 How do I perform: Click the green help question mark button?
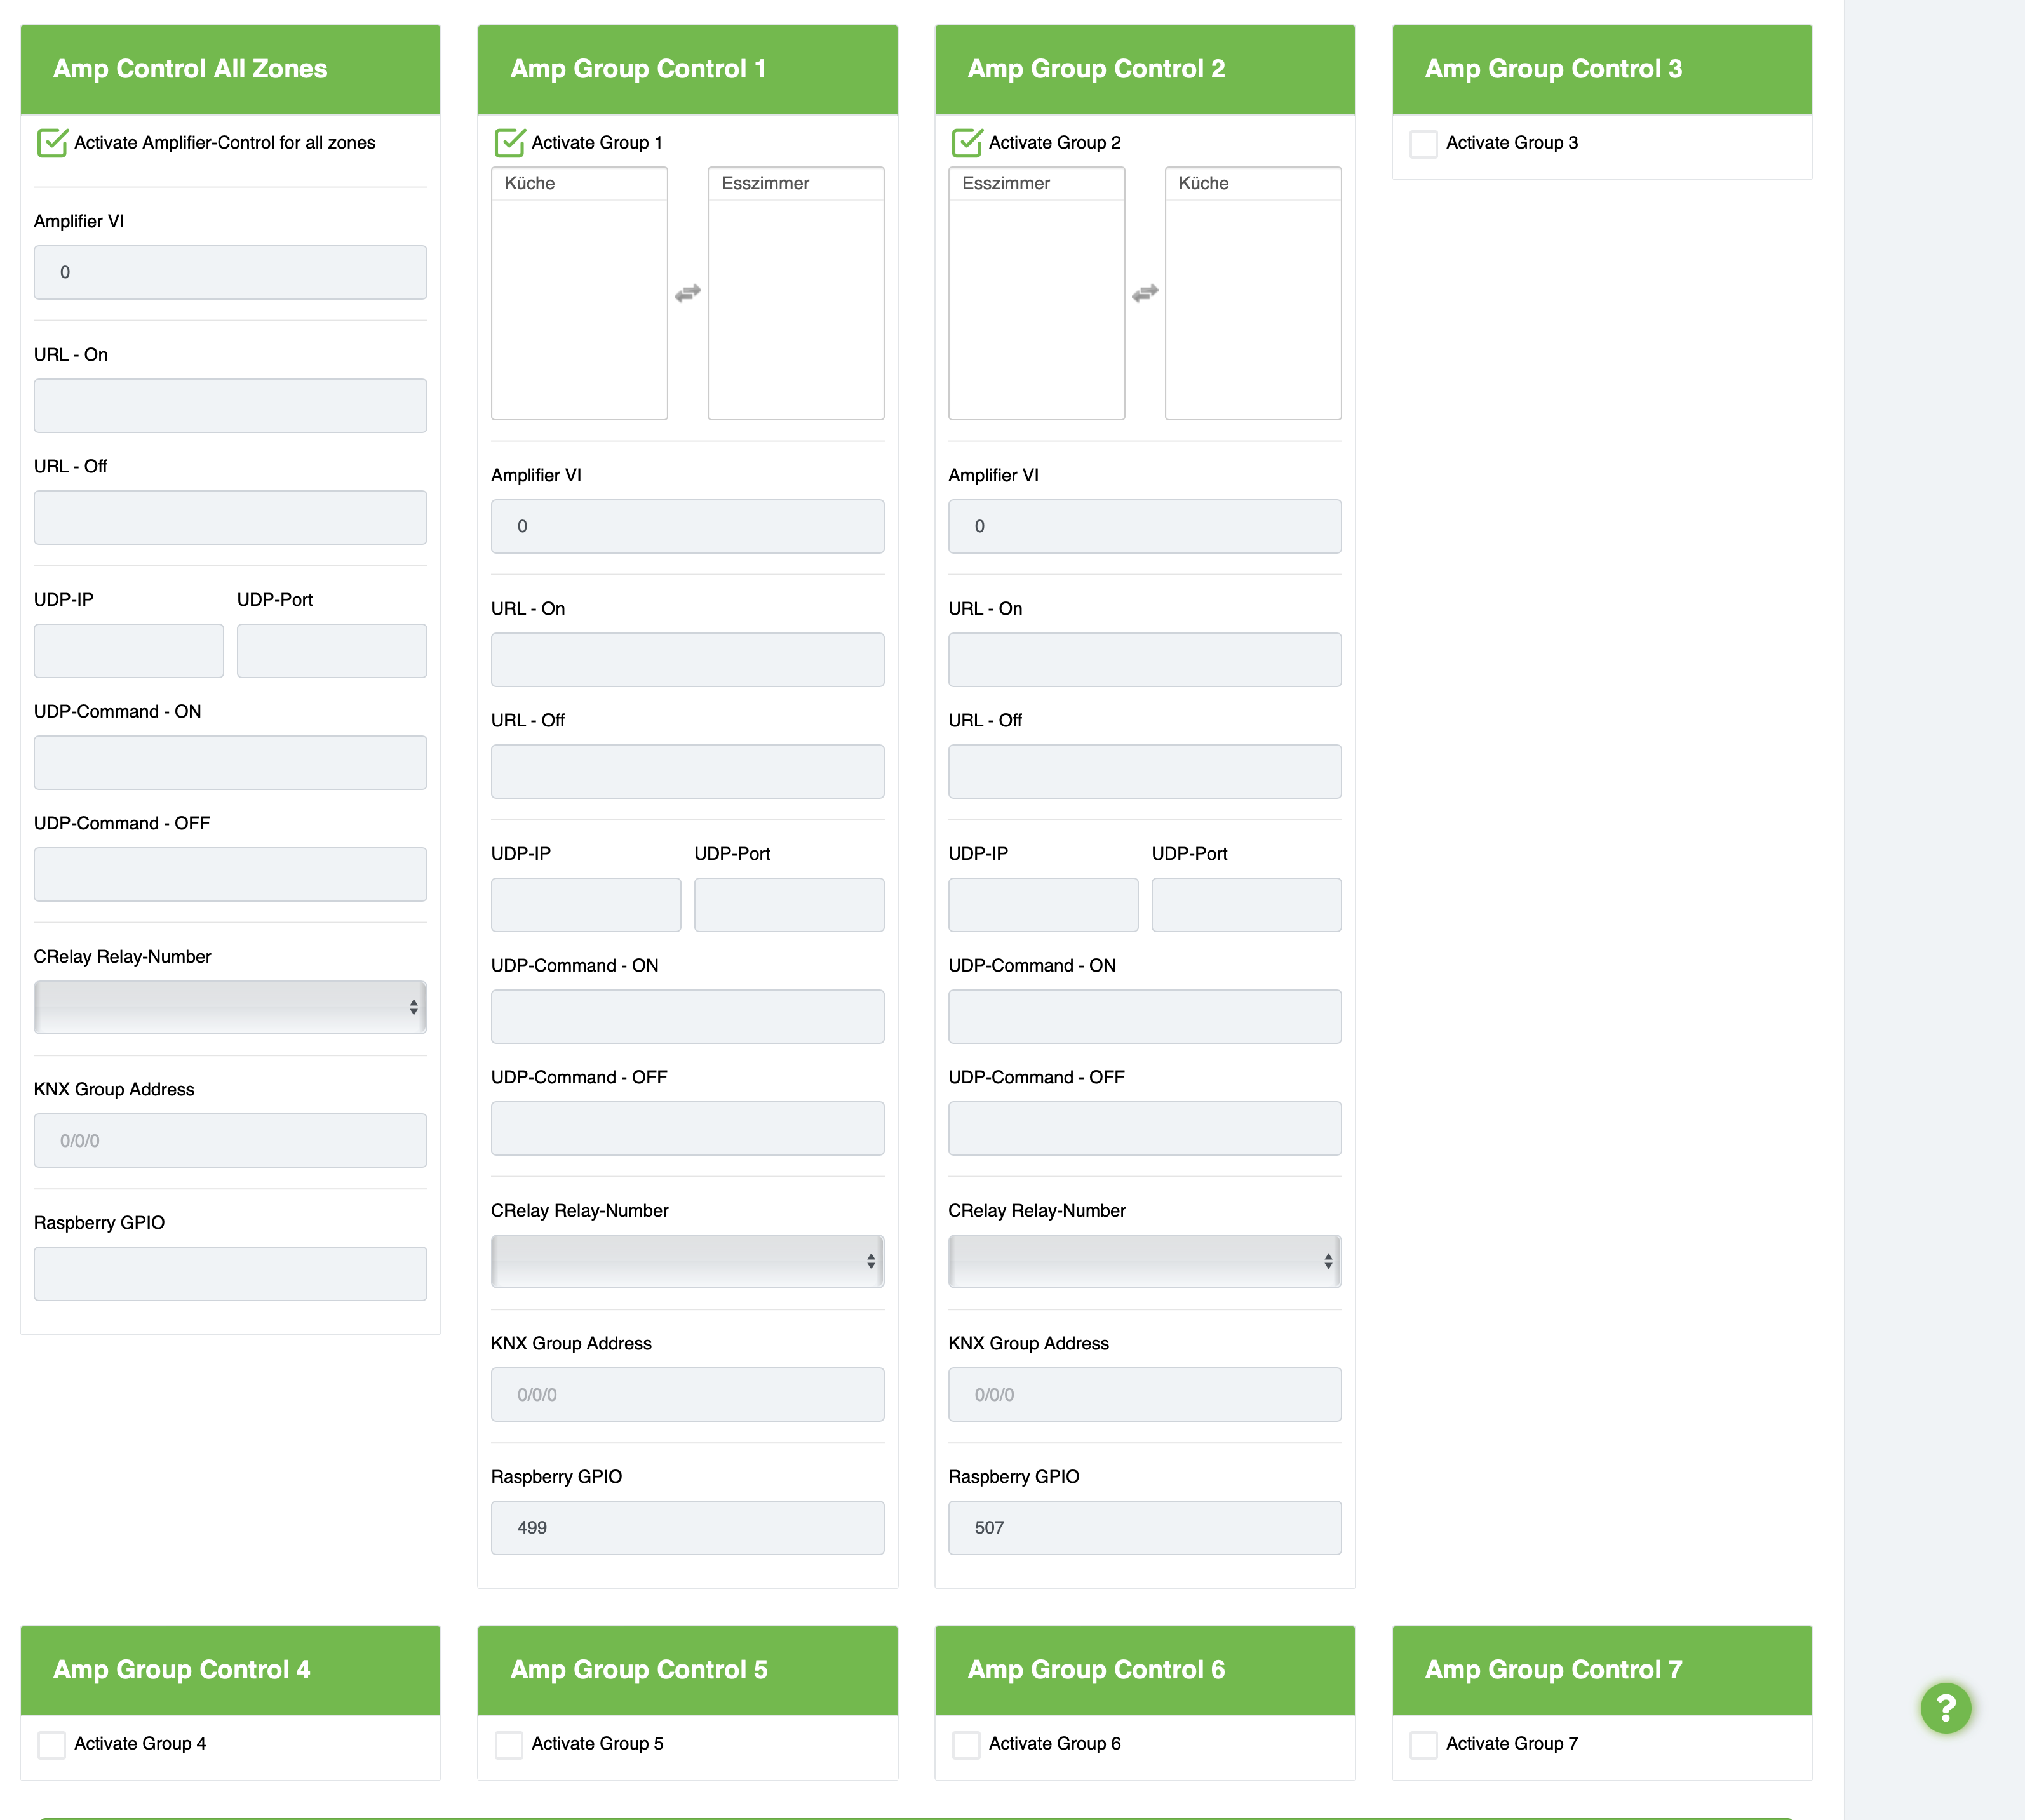1945,1708
